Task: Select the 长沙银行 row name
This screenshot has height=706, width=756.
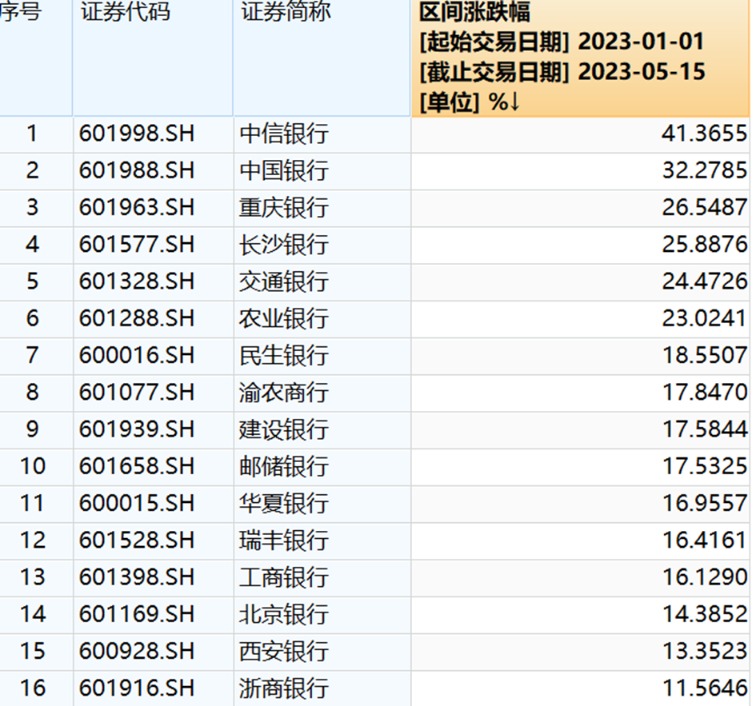Action: pyautogui.click(x=284, y=245)
